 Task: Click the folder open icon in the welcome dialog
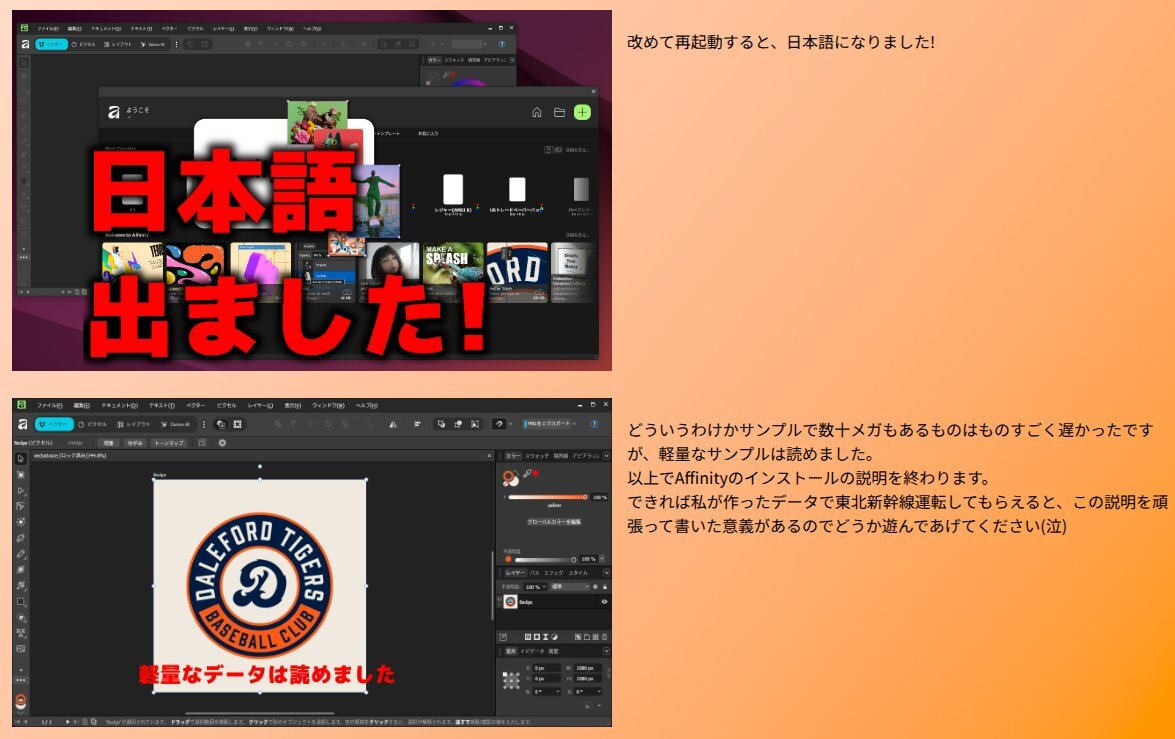[559, 112]
